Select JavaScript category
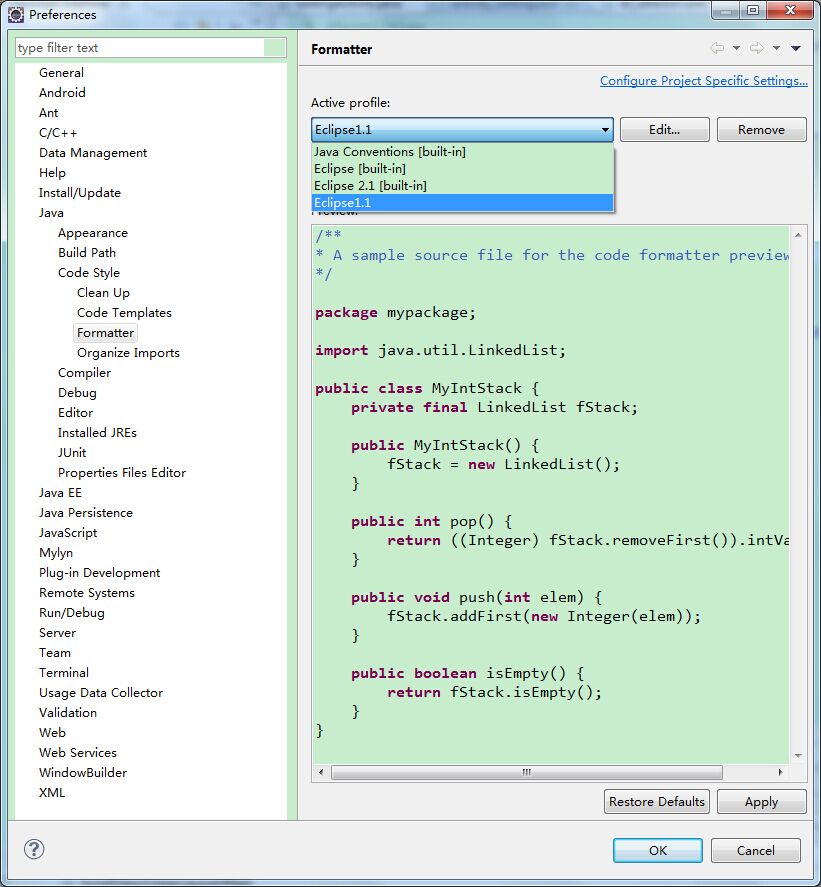This screenshot has width=821, height=887. (x=68, y=532)
